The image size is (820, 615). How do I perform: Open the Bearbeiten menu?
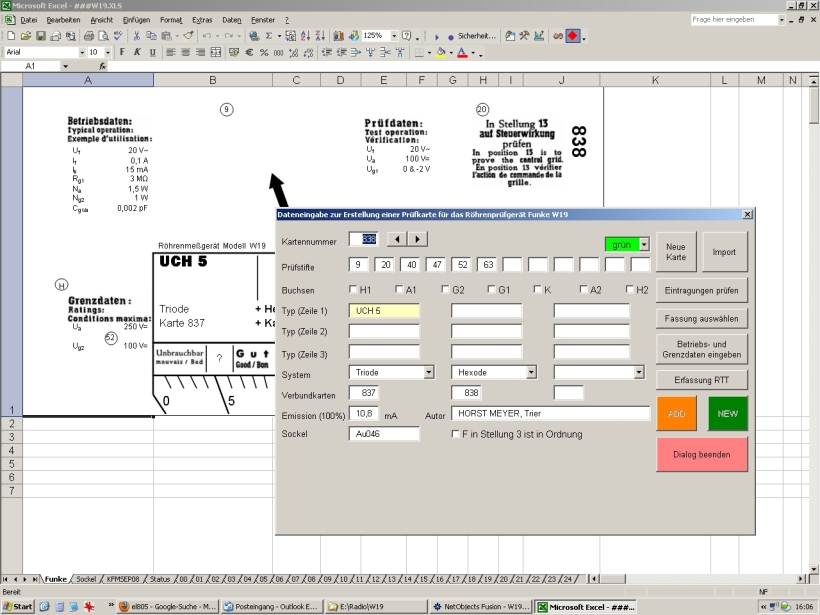click(63, 20)
